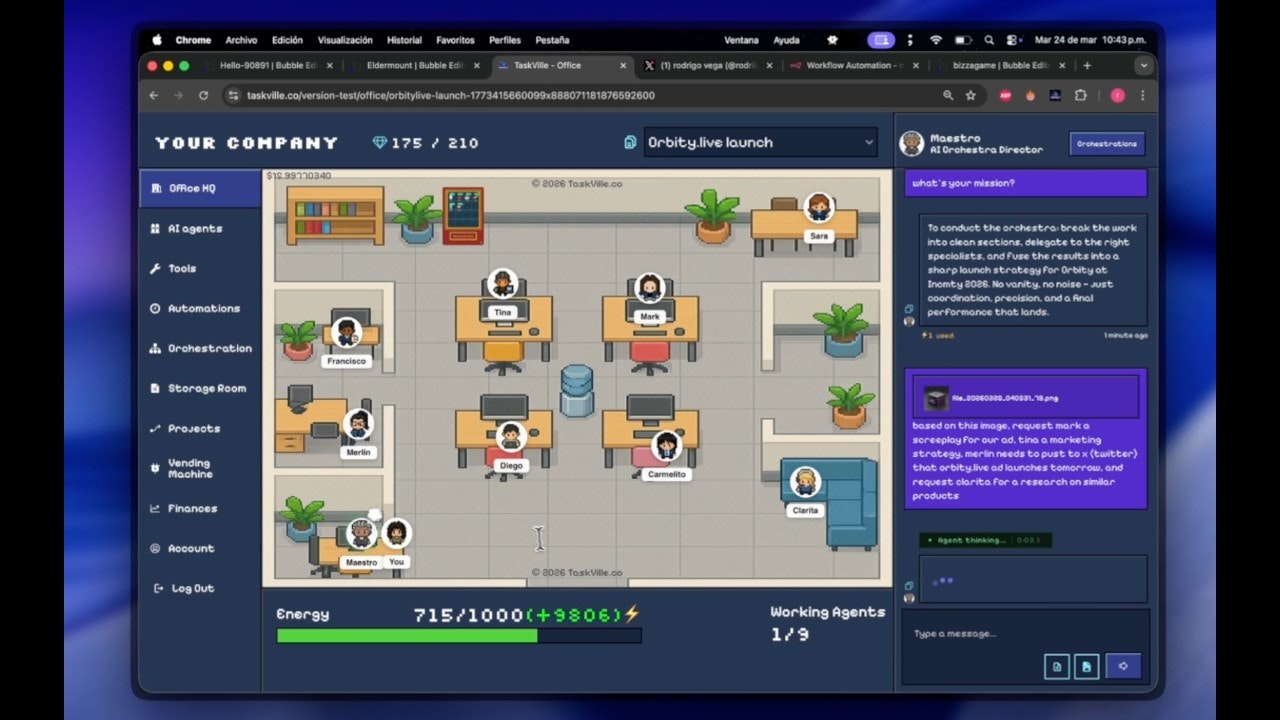The height and width of the screenshot is (720, 1280).
Task: Select agent Tina at her desk
Action: pos(502,284)
